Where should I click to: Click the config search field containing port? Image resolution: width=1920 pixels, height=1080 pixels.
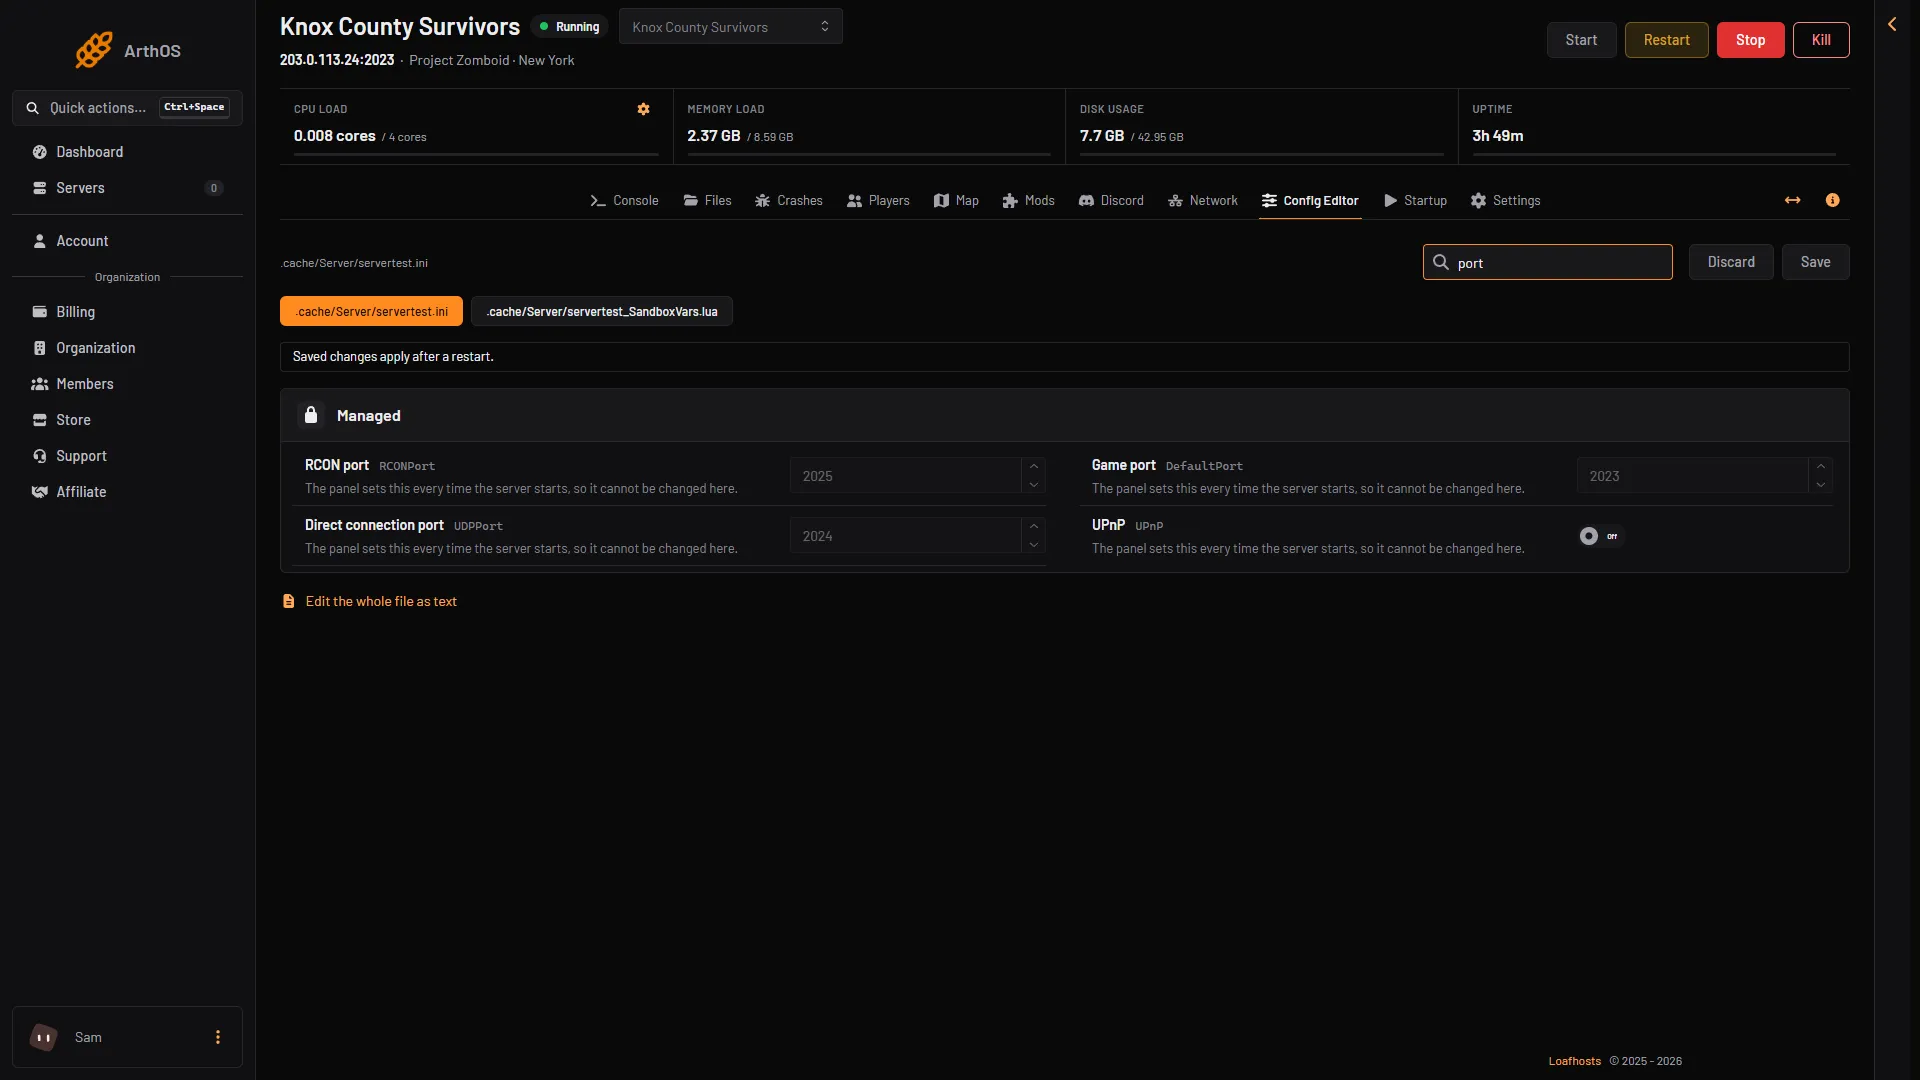click(x=1547, y=262)
